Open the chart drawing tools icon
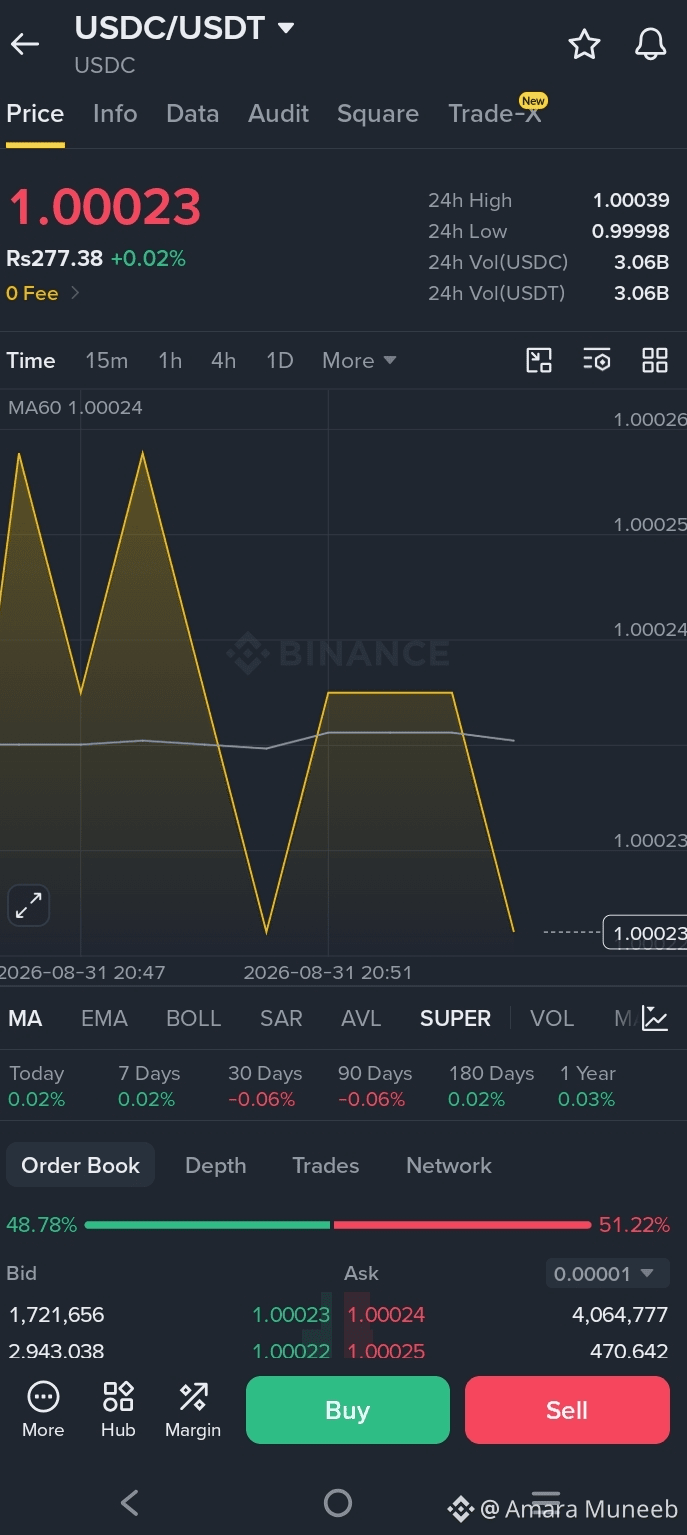Image resolution: width=687 pixels, height=1535 pixels. coord(539,361)
